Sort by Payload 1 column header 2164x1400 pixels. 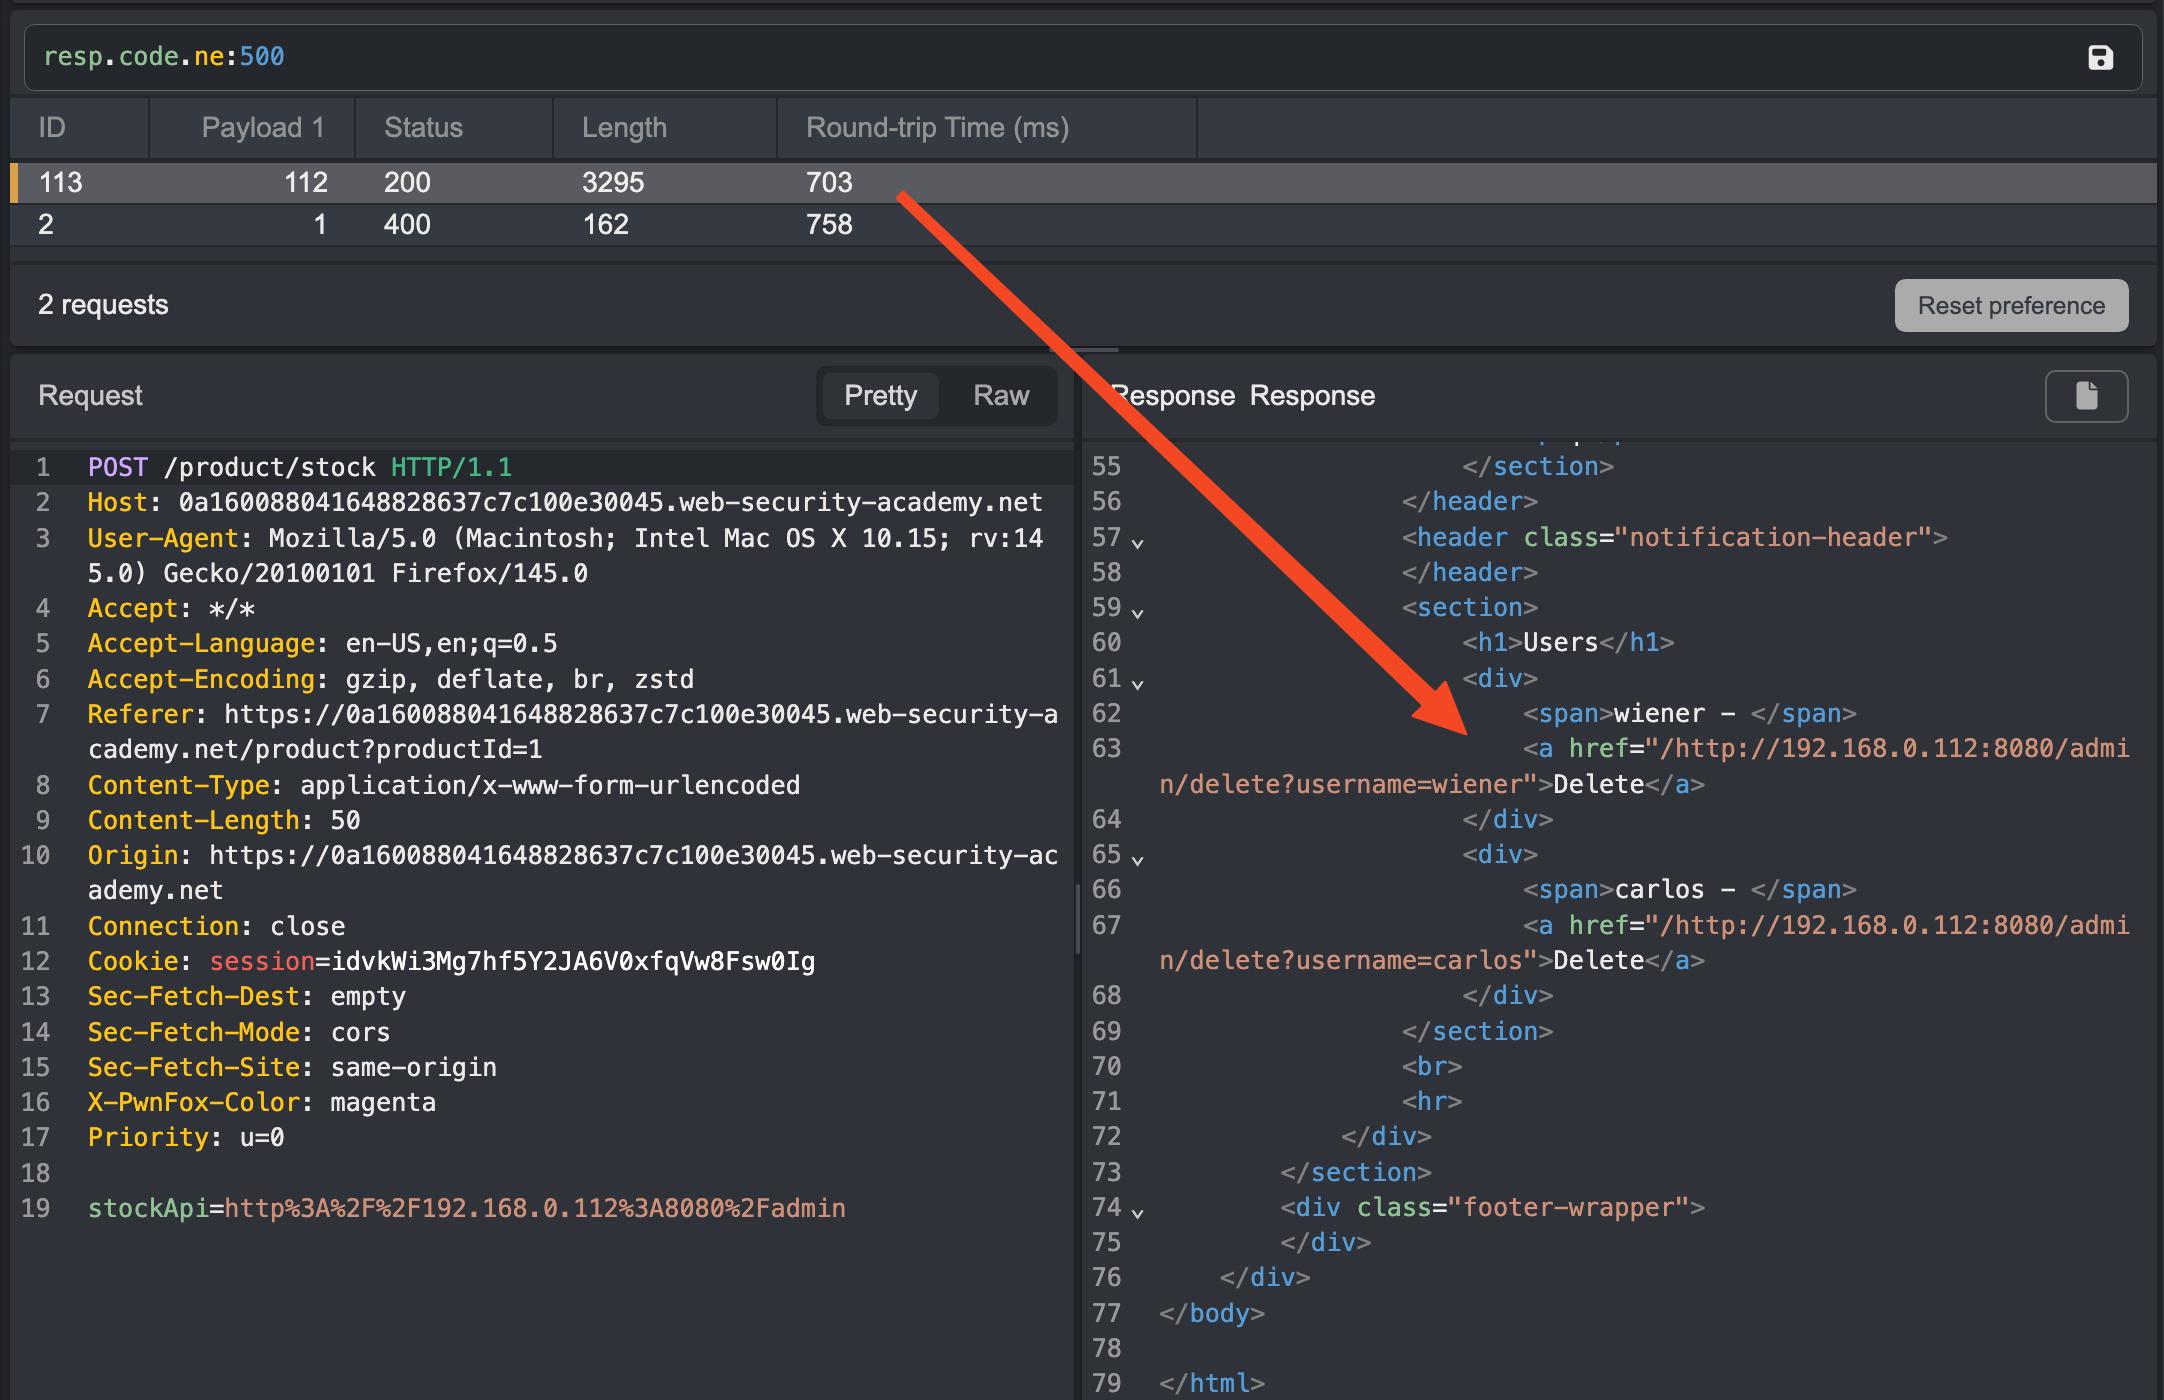click(x=262, y=128)
